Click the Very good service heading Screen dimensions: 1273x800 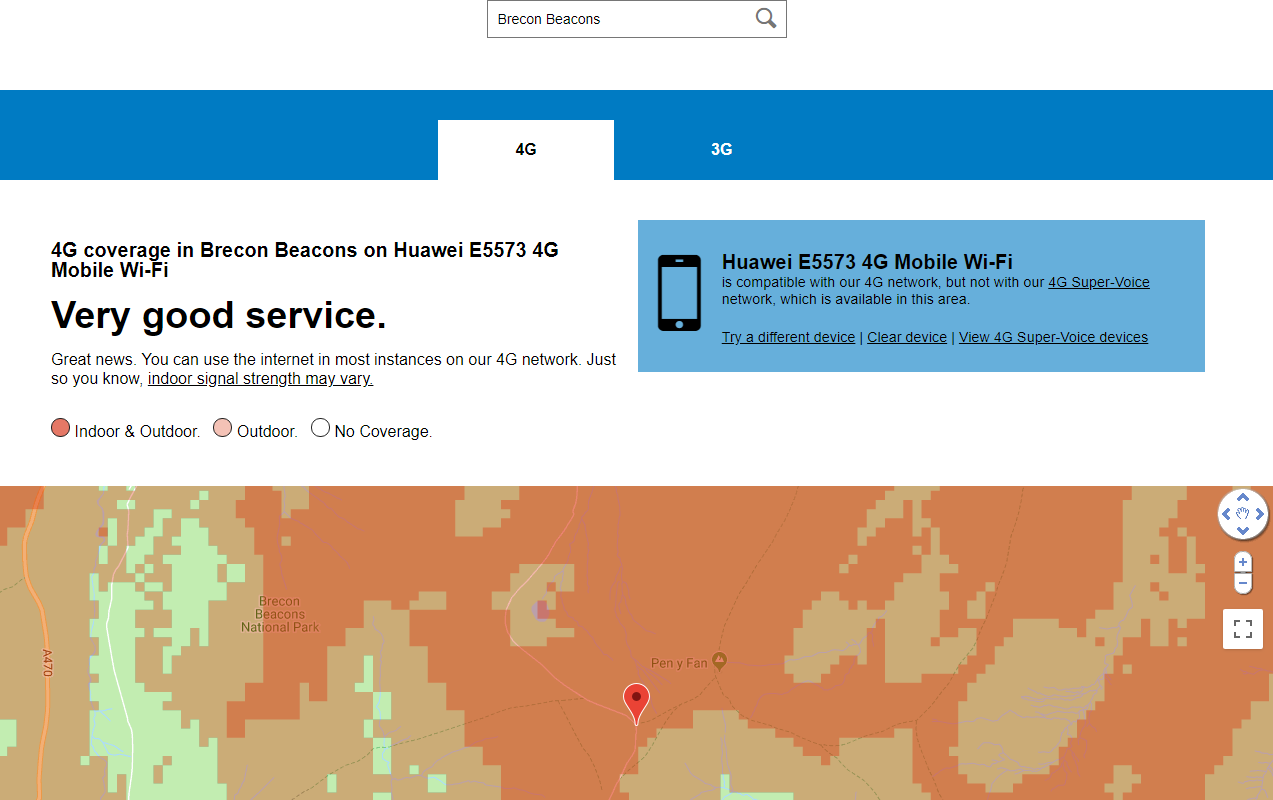click(x=219, y=315)
